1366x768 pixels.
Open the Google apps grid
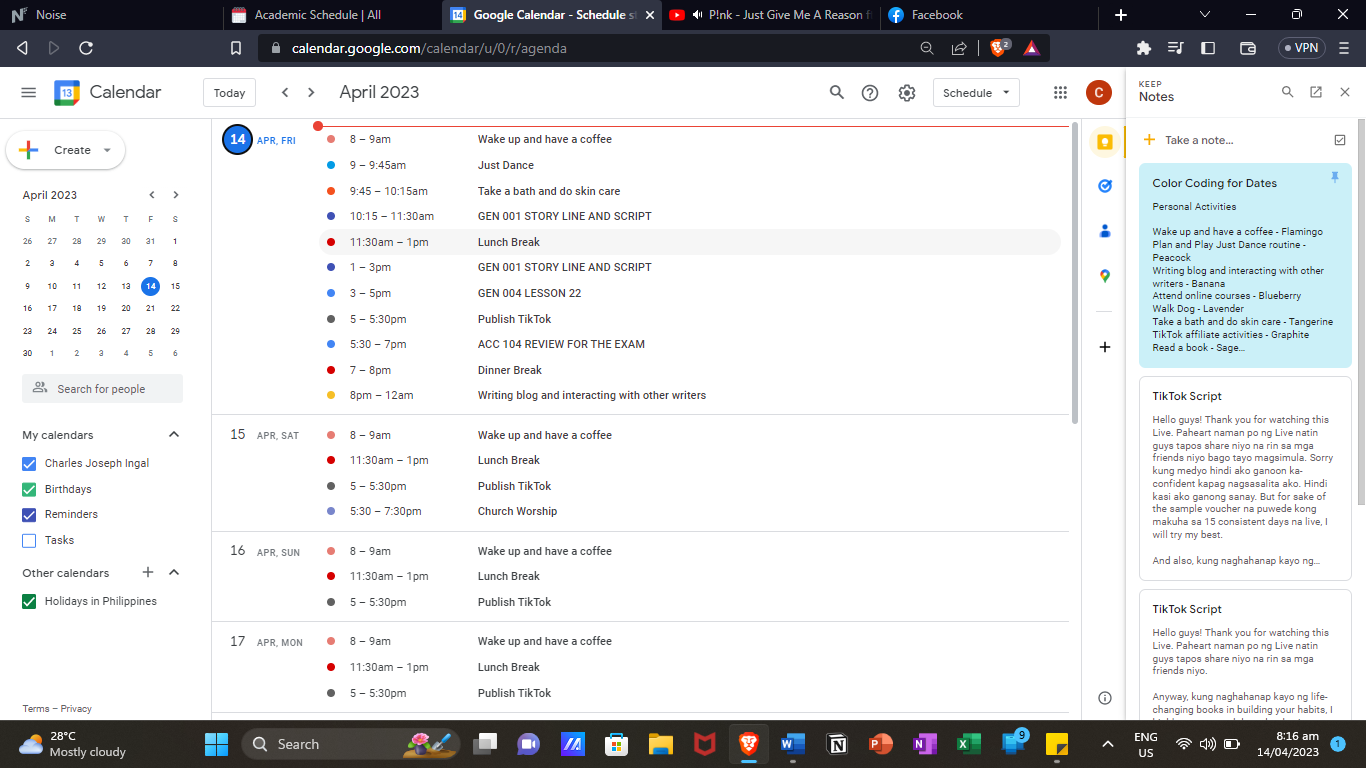tap(1061, 93)
